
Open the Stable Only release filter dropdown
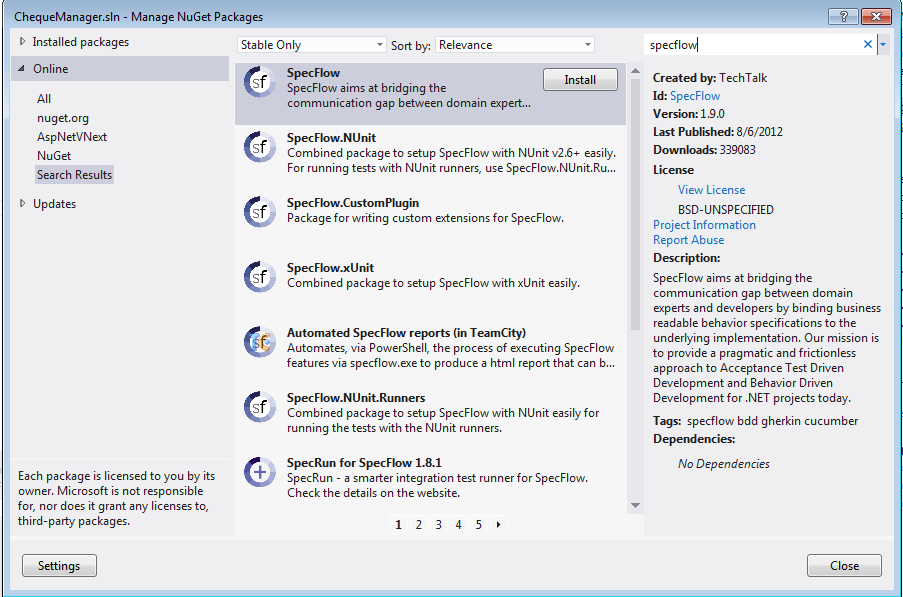pyautogui.click(x=311, y=45)
